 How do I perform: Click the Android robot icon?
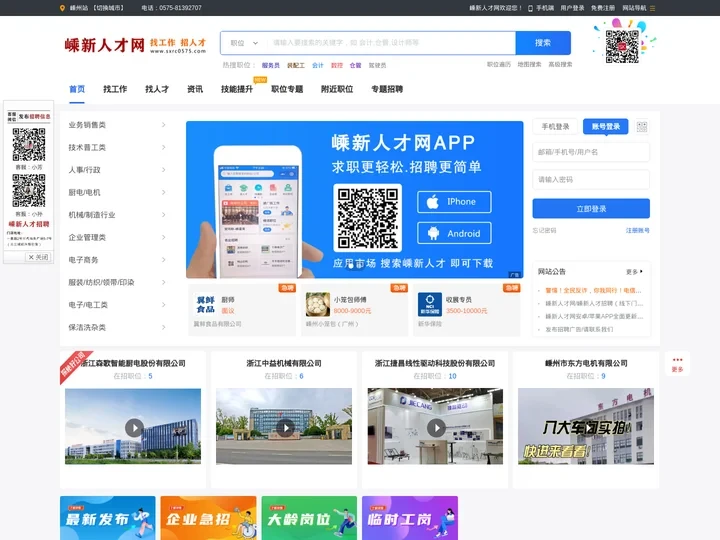(433, 233)
